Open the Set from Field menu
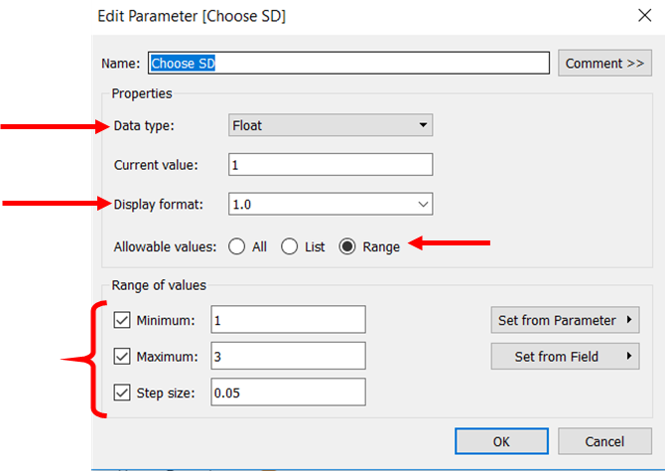The image size is (665, 471). pyautogui.click(x=564, y=356)
